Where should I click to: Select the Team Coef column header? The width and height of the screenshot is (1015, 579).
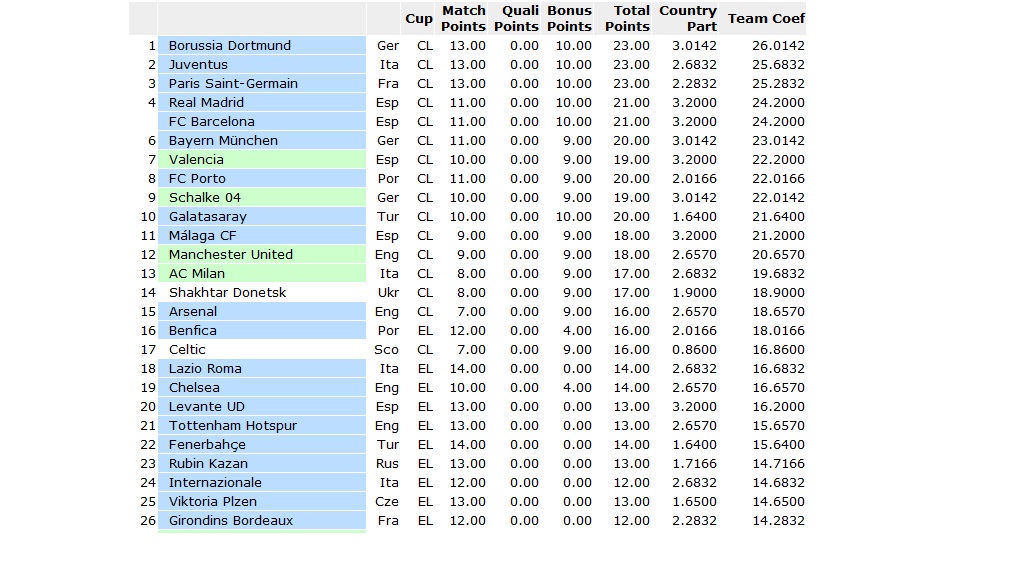tap(766, 19)
